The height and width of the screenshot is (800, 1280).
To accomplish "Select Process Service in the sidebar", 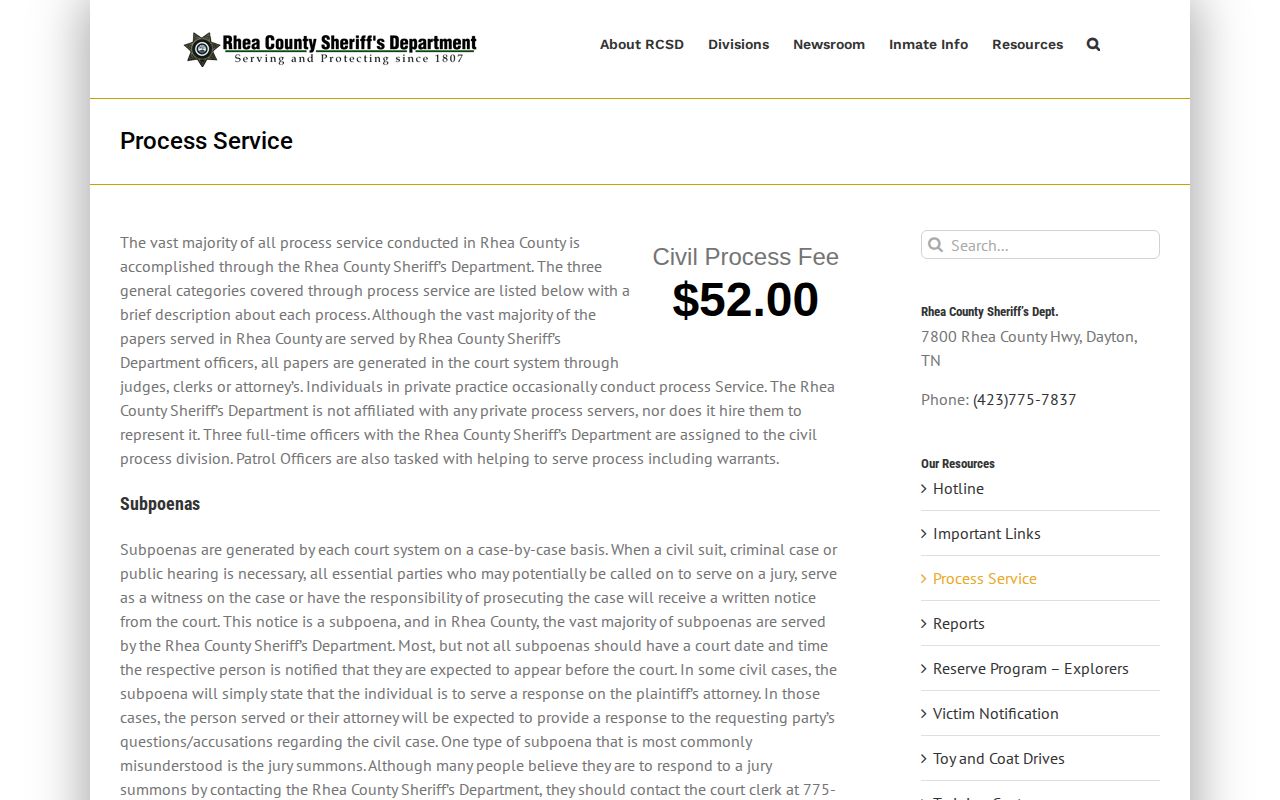I will click(985, 578).
